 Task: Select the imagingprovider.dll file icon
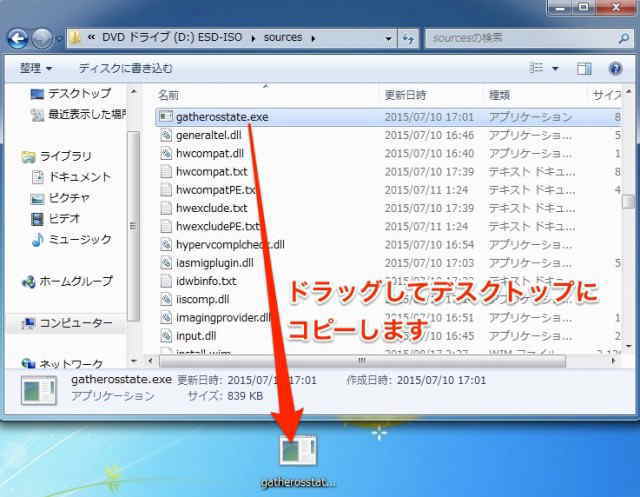(166, 317)
